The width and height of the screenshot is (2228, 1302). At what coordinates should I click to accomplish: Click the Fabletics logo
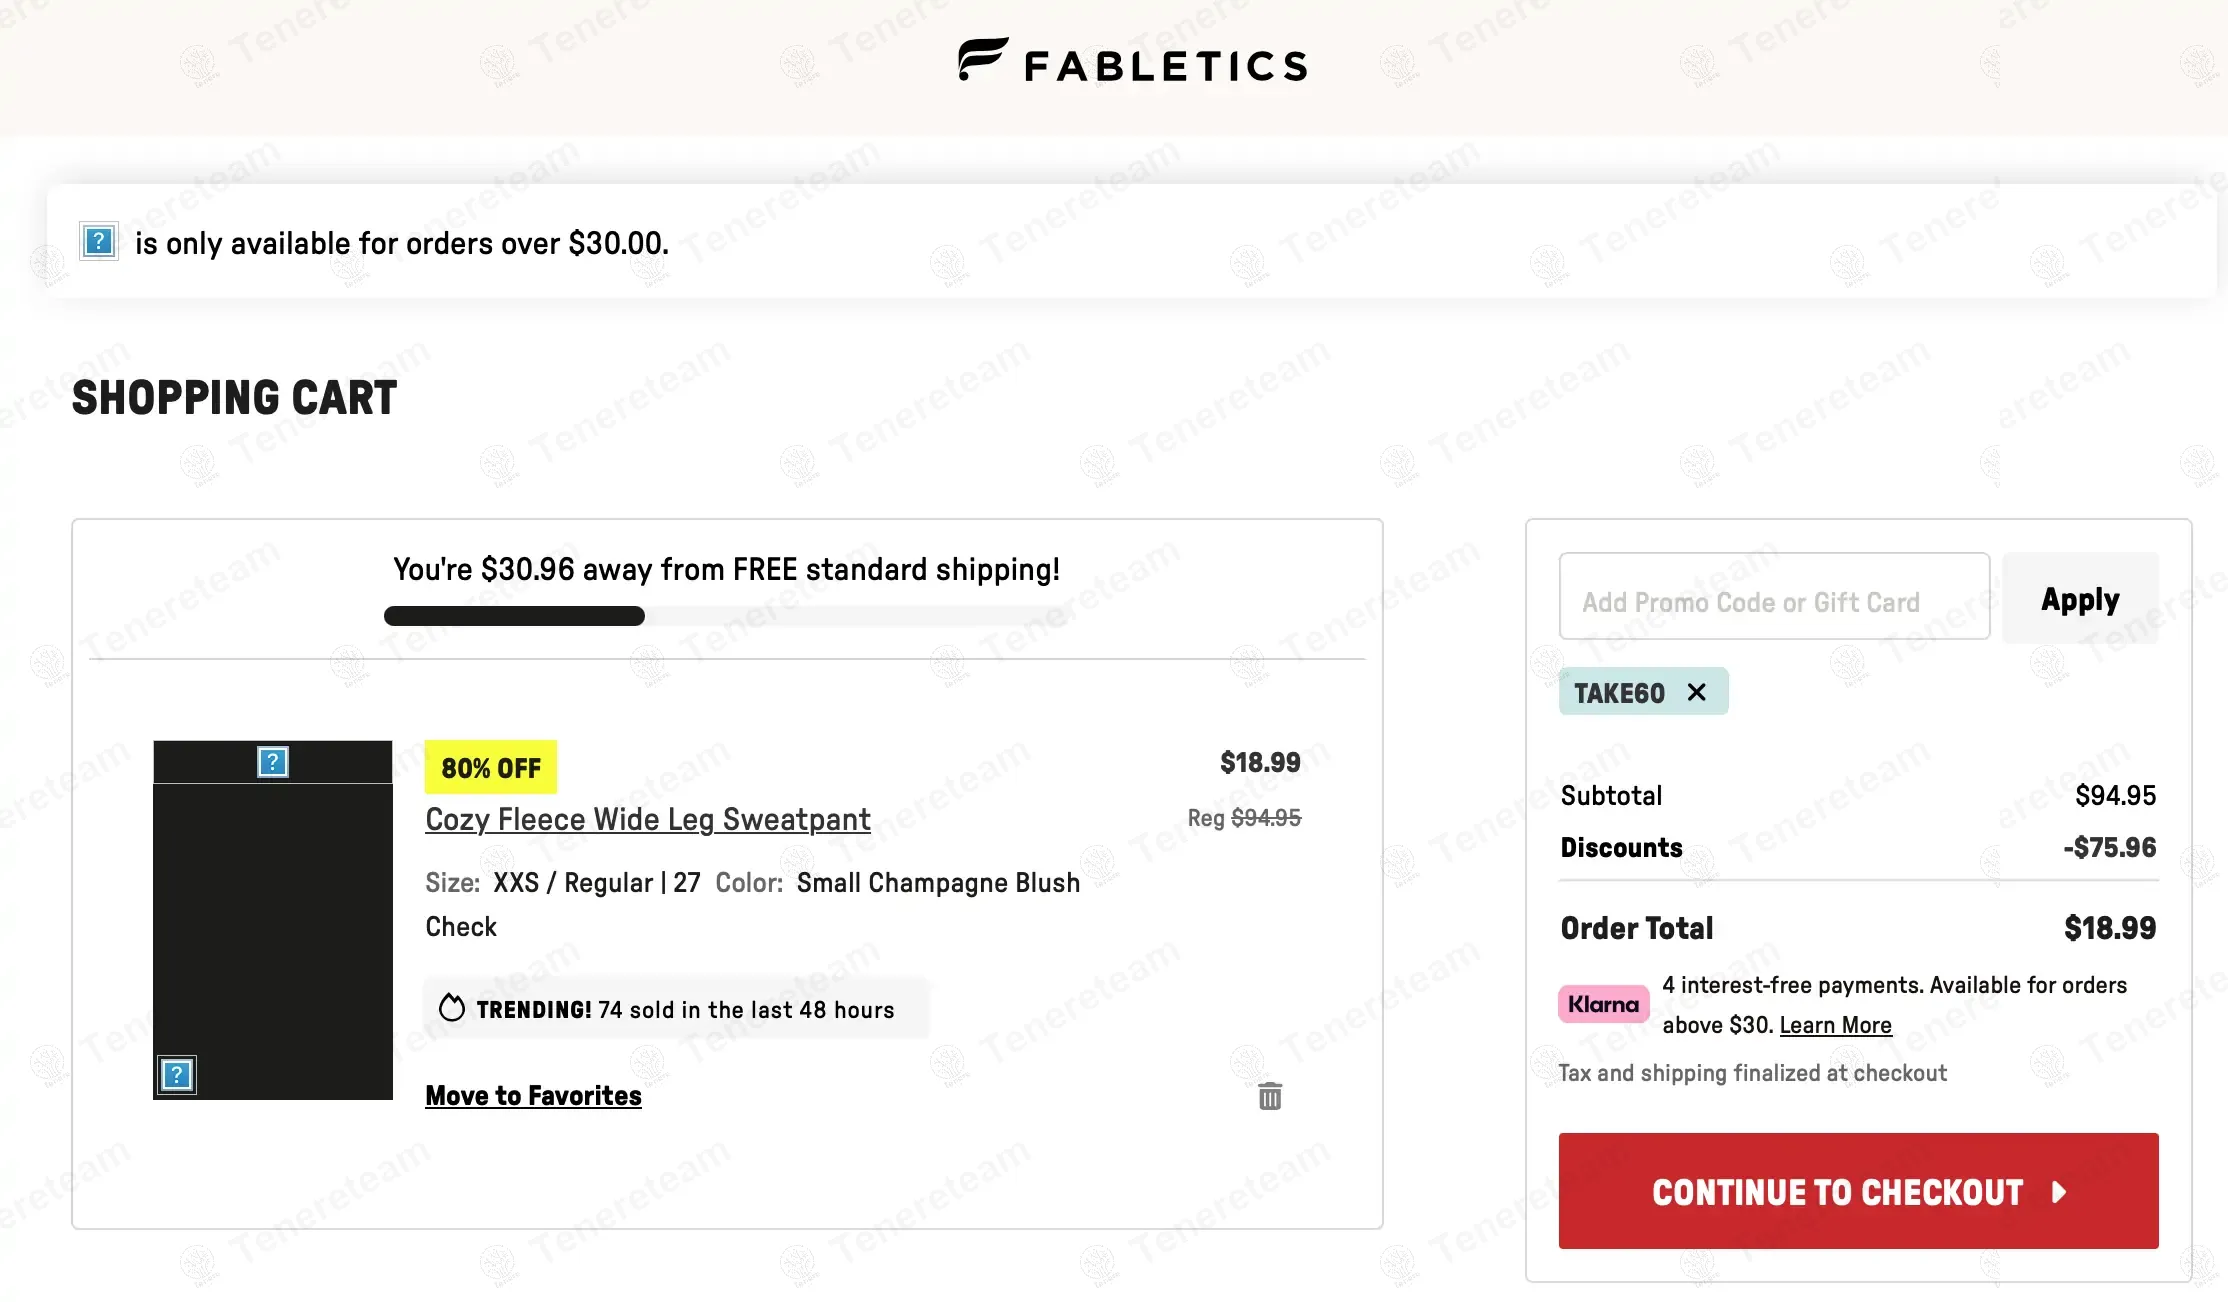(x=1132, y=63)
